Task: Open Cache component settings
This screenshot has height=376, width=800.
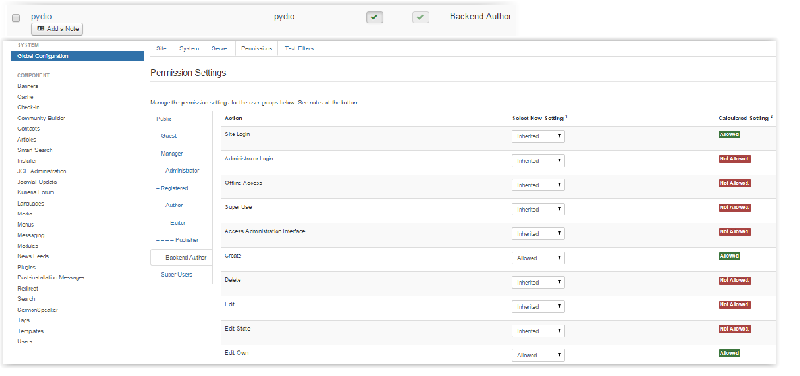Action: [x=25, y=97]
